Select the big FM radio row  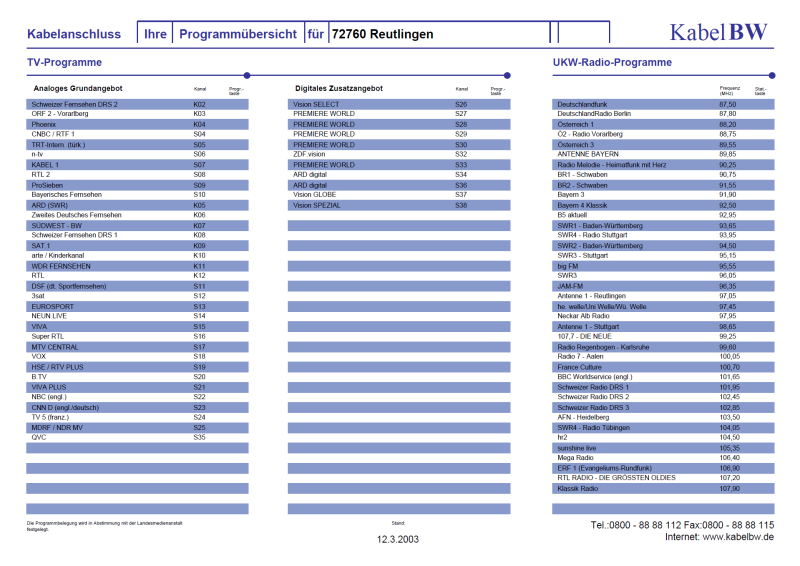[x=663, y=266]
